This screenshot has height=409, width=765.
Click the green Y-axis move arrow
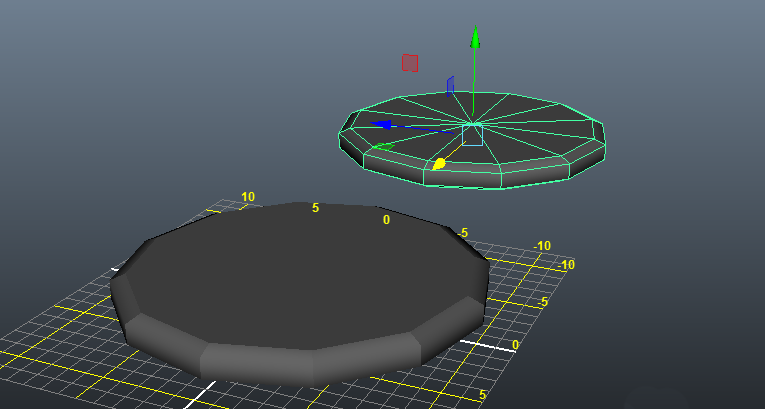click(475, 38)
